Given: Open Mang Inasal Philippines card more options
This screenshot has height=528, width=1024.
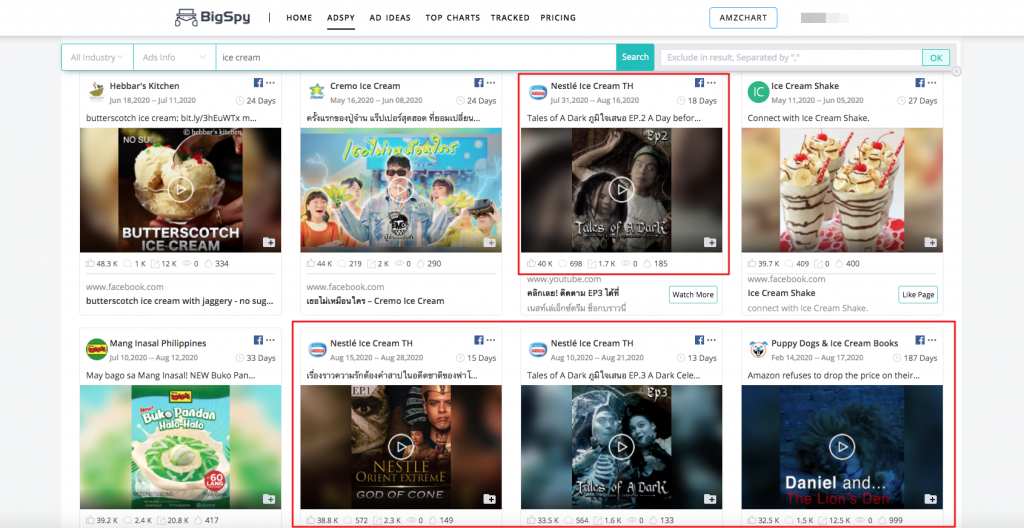Looking at the screenshot, I should (x=270, y=340).
